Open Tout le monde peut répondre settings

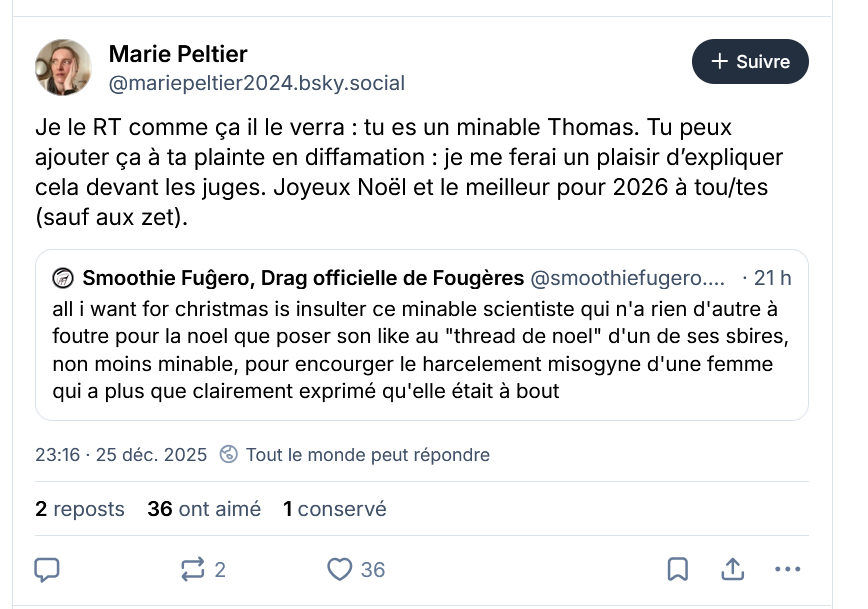(367, 455)
